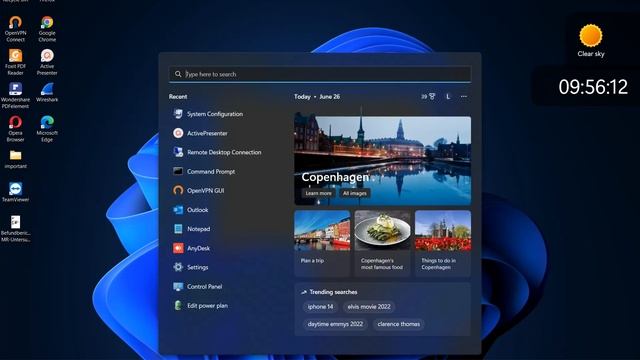Click Learn more on Copenhagen image
Screen dimensions: 640x360
[318, 193]
